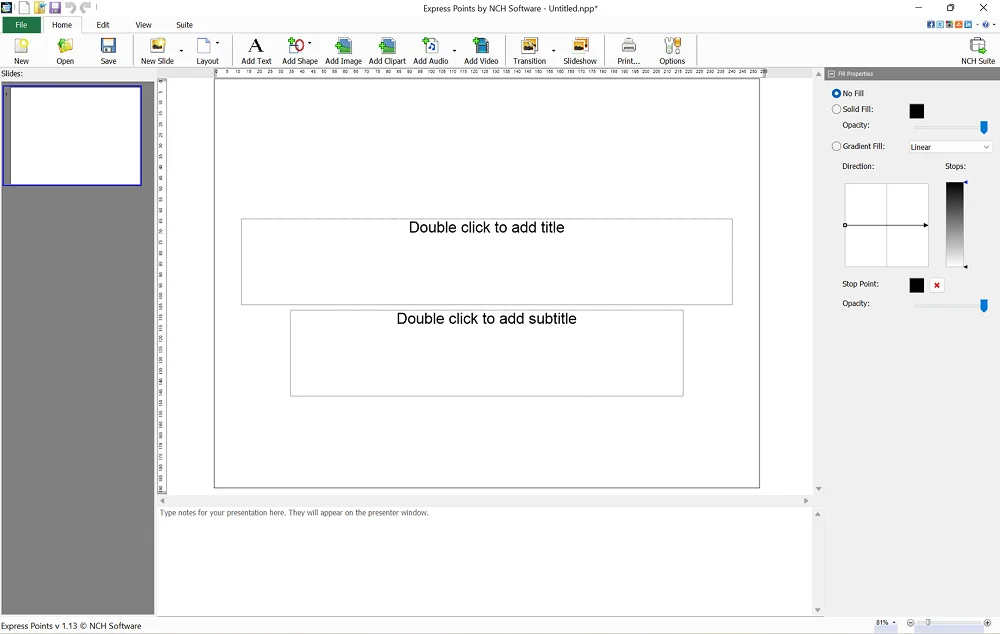Expand the New Slide dropdown arrow

(x=181, y=50)
